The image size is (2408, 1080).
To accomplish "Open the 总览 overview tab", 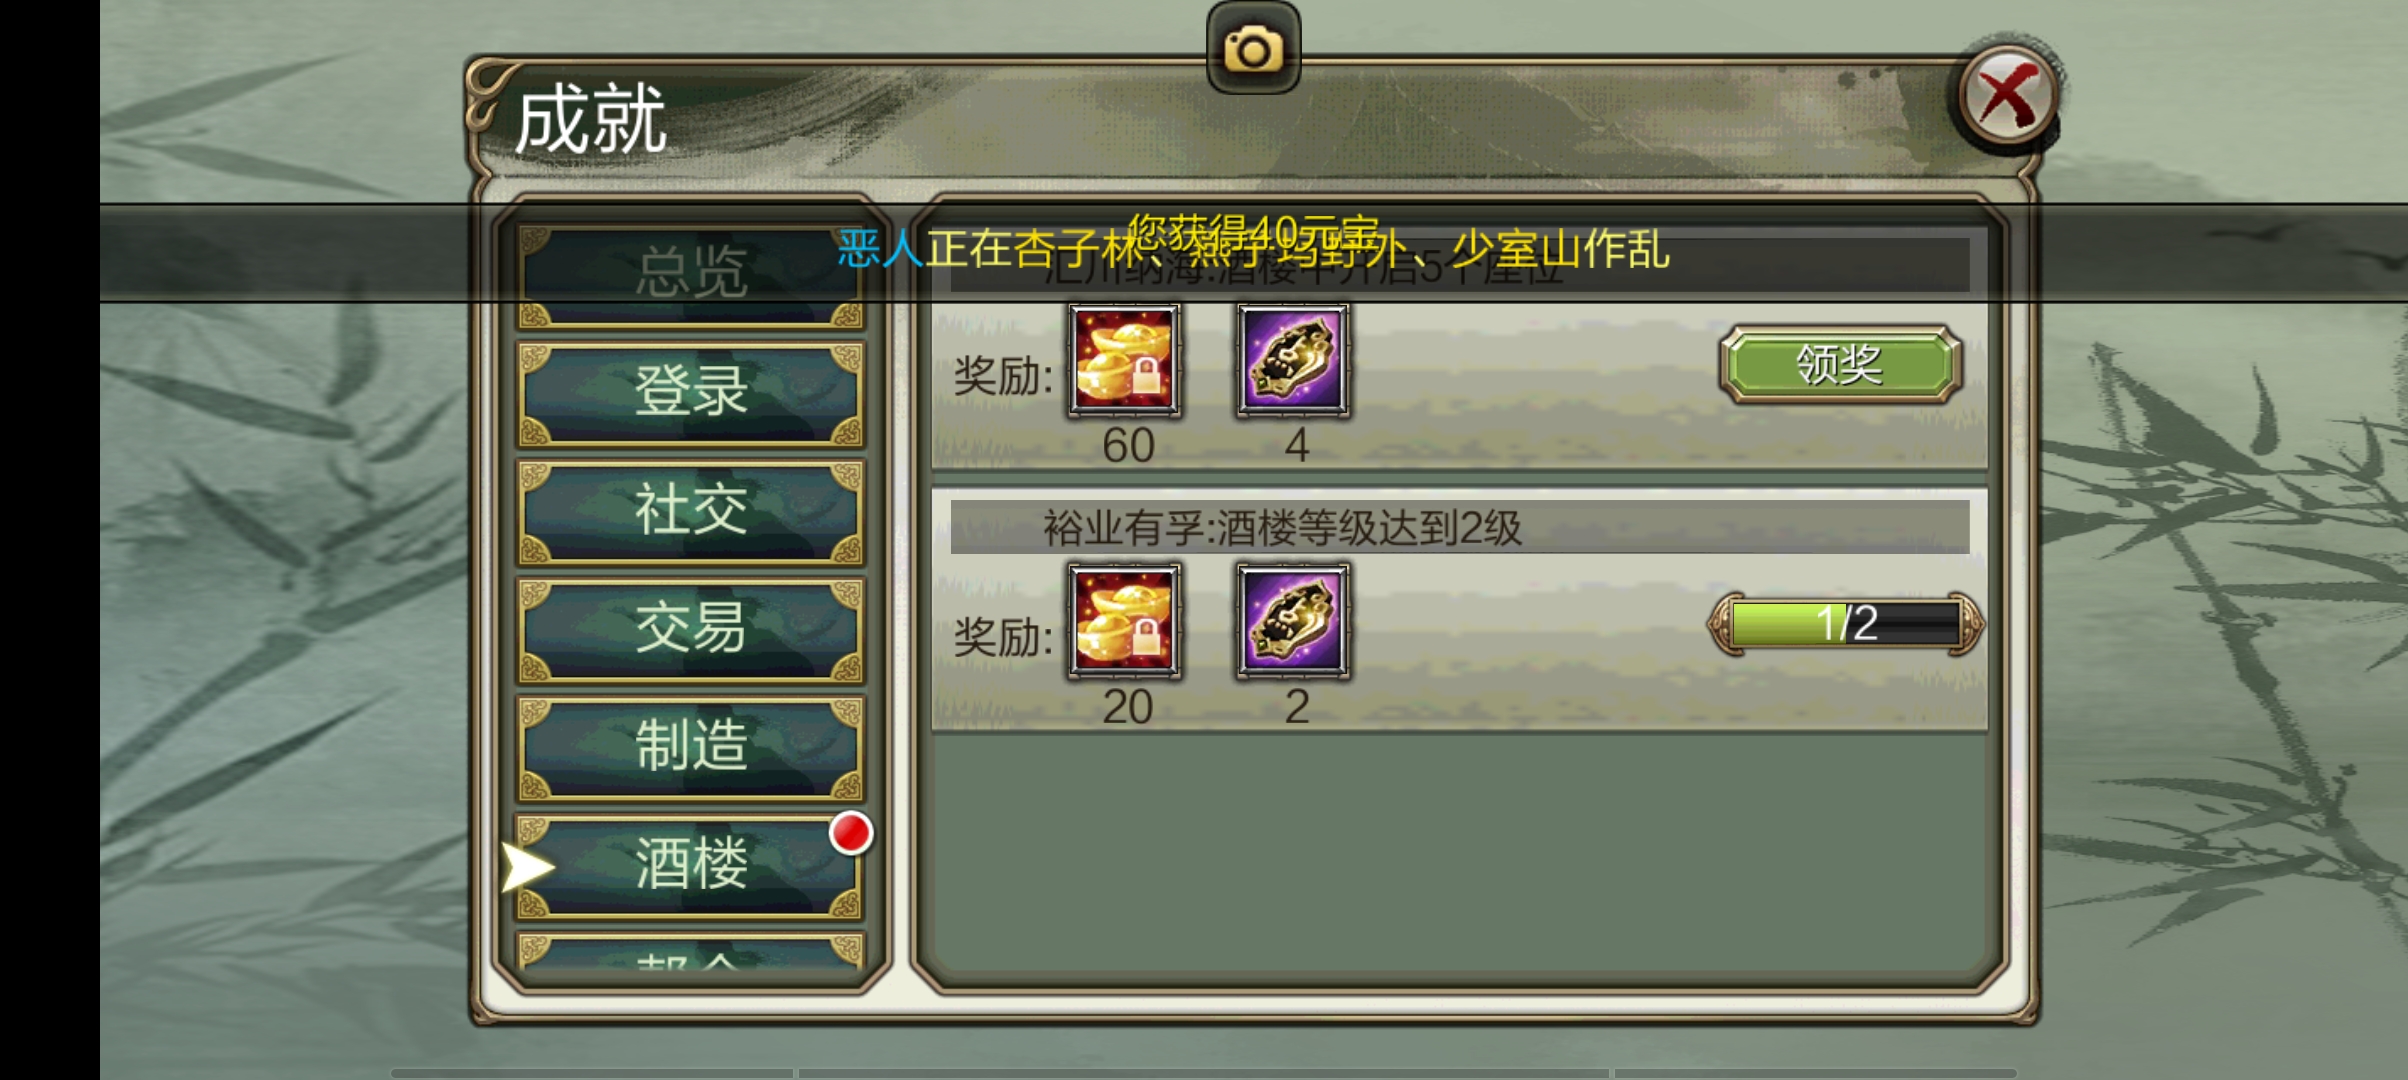I will coord(690,271).
